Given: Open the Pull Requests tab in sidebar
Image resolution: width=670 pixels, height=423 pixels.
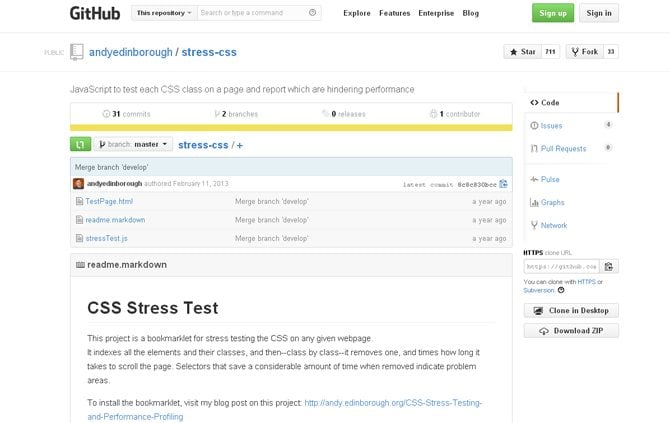Looking at the screenshot, I should point(563,148).
